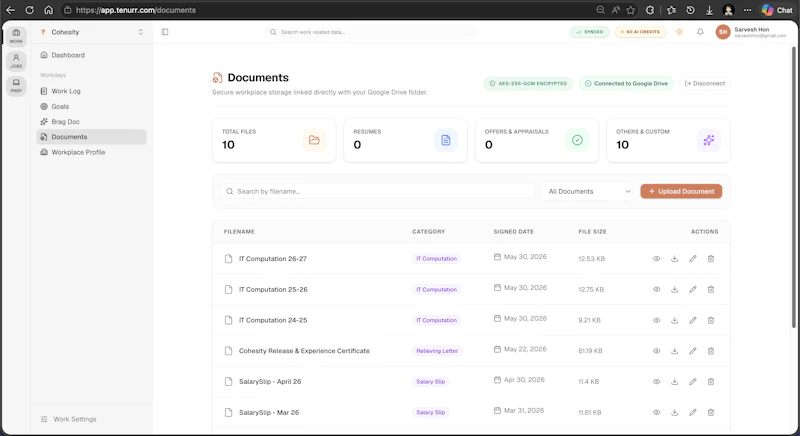Delete IT Computation 24-25 file
This screenshot has height=436, width=800.
(x=711, y=320)
